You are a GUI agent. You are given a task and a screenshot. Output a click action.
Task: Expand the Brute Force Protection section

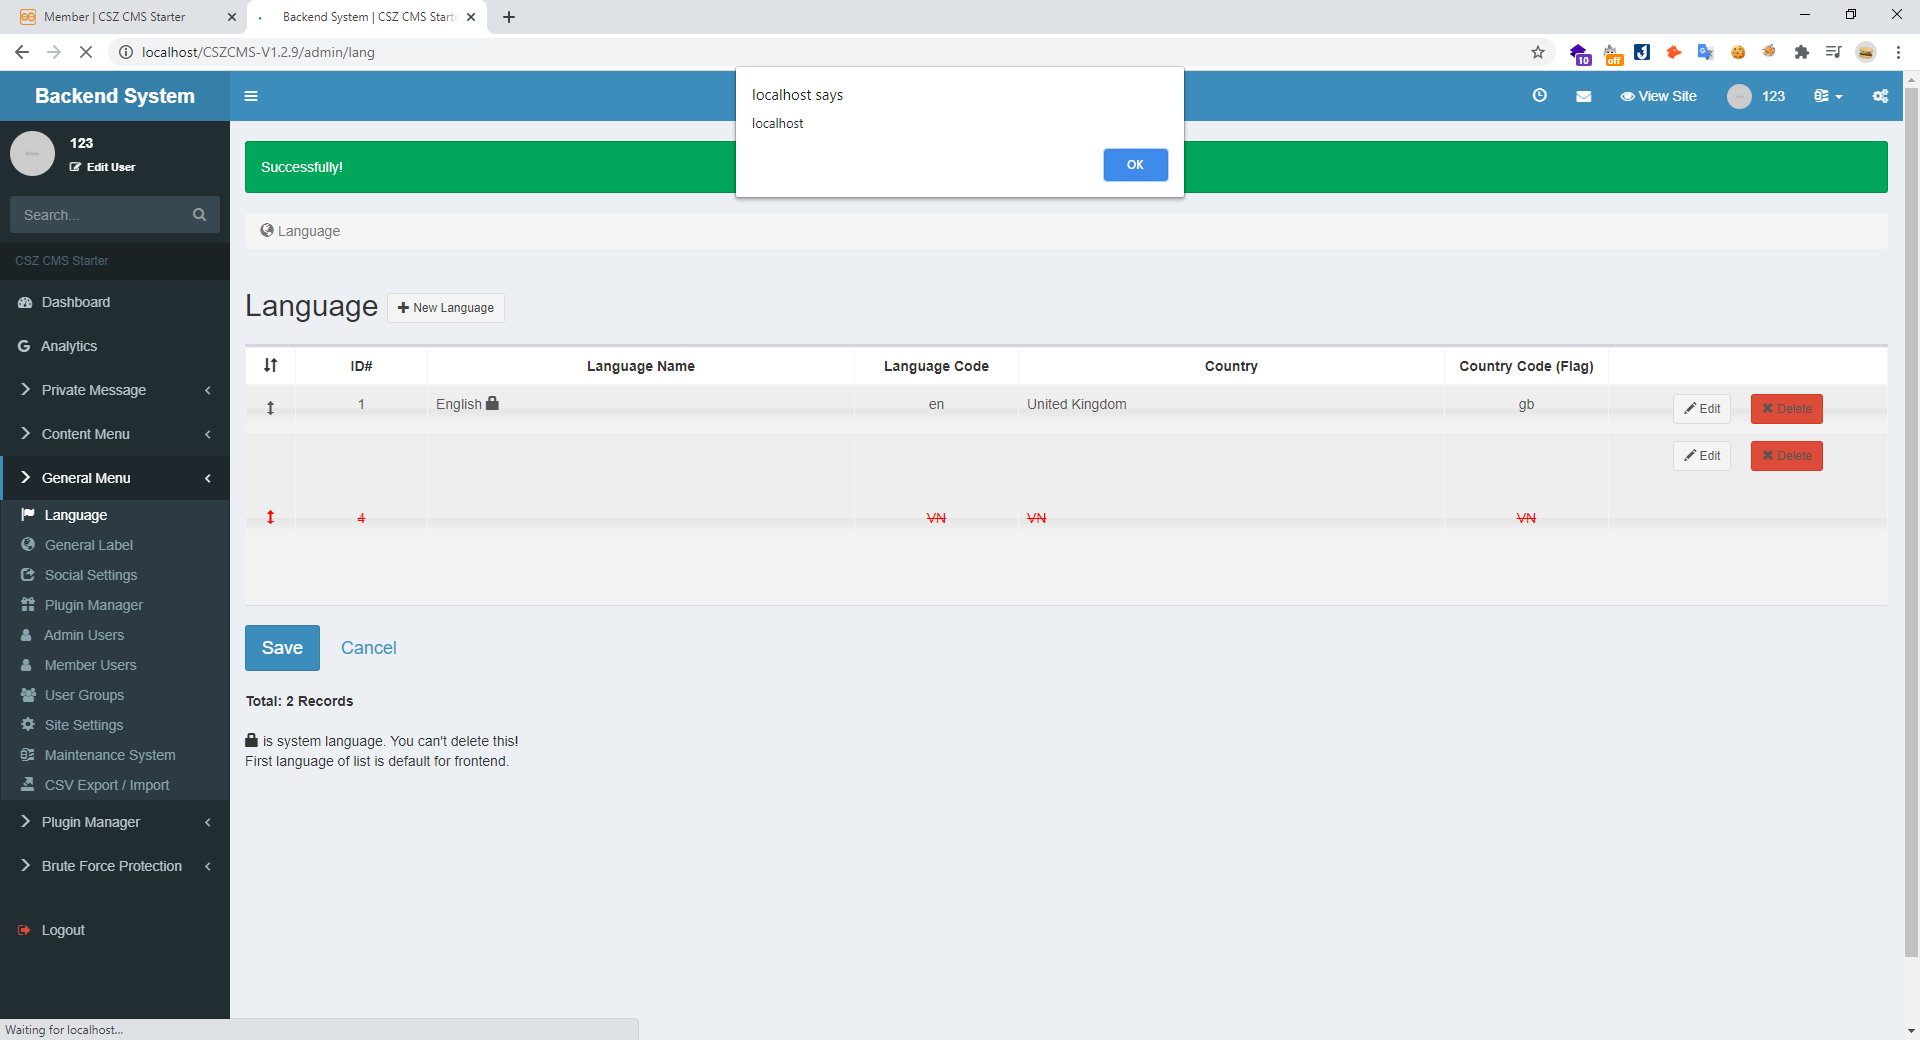point(115,866)
